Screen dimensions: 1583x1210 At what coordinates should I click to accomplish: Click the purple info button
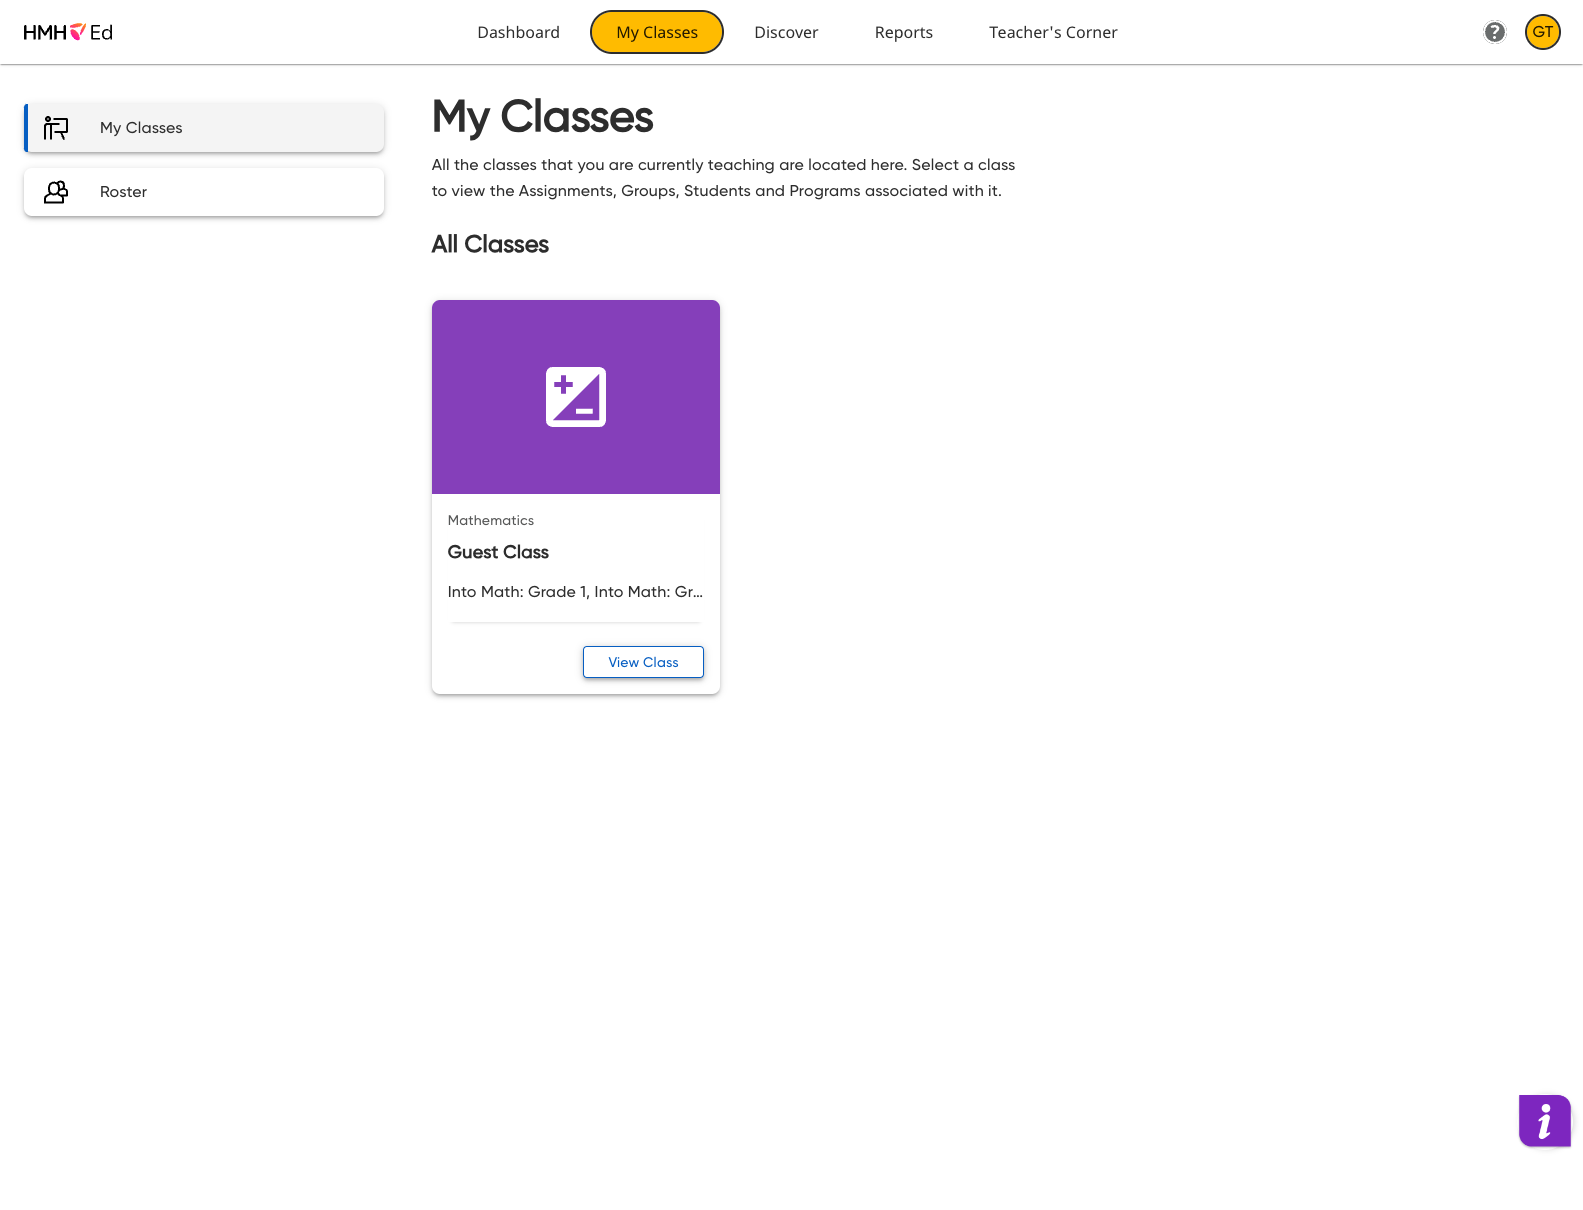click(x=1544, y=1120)
